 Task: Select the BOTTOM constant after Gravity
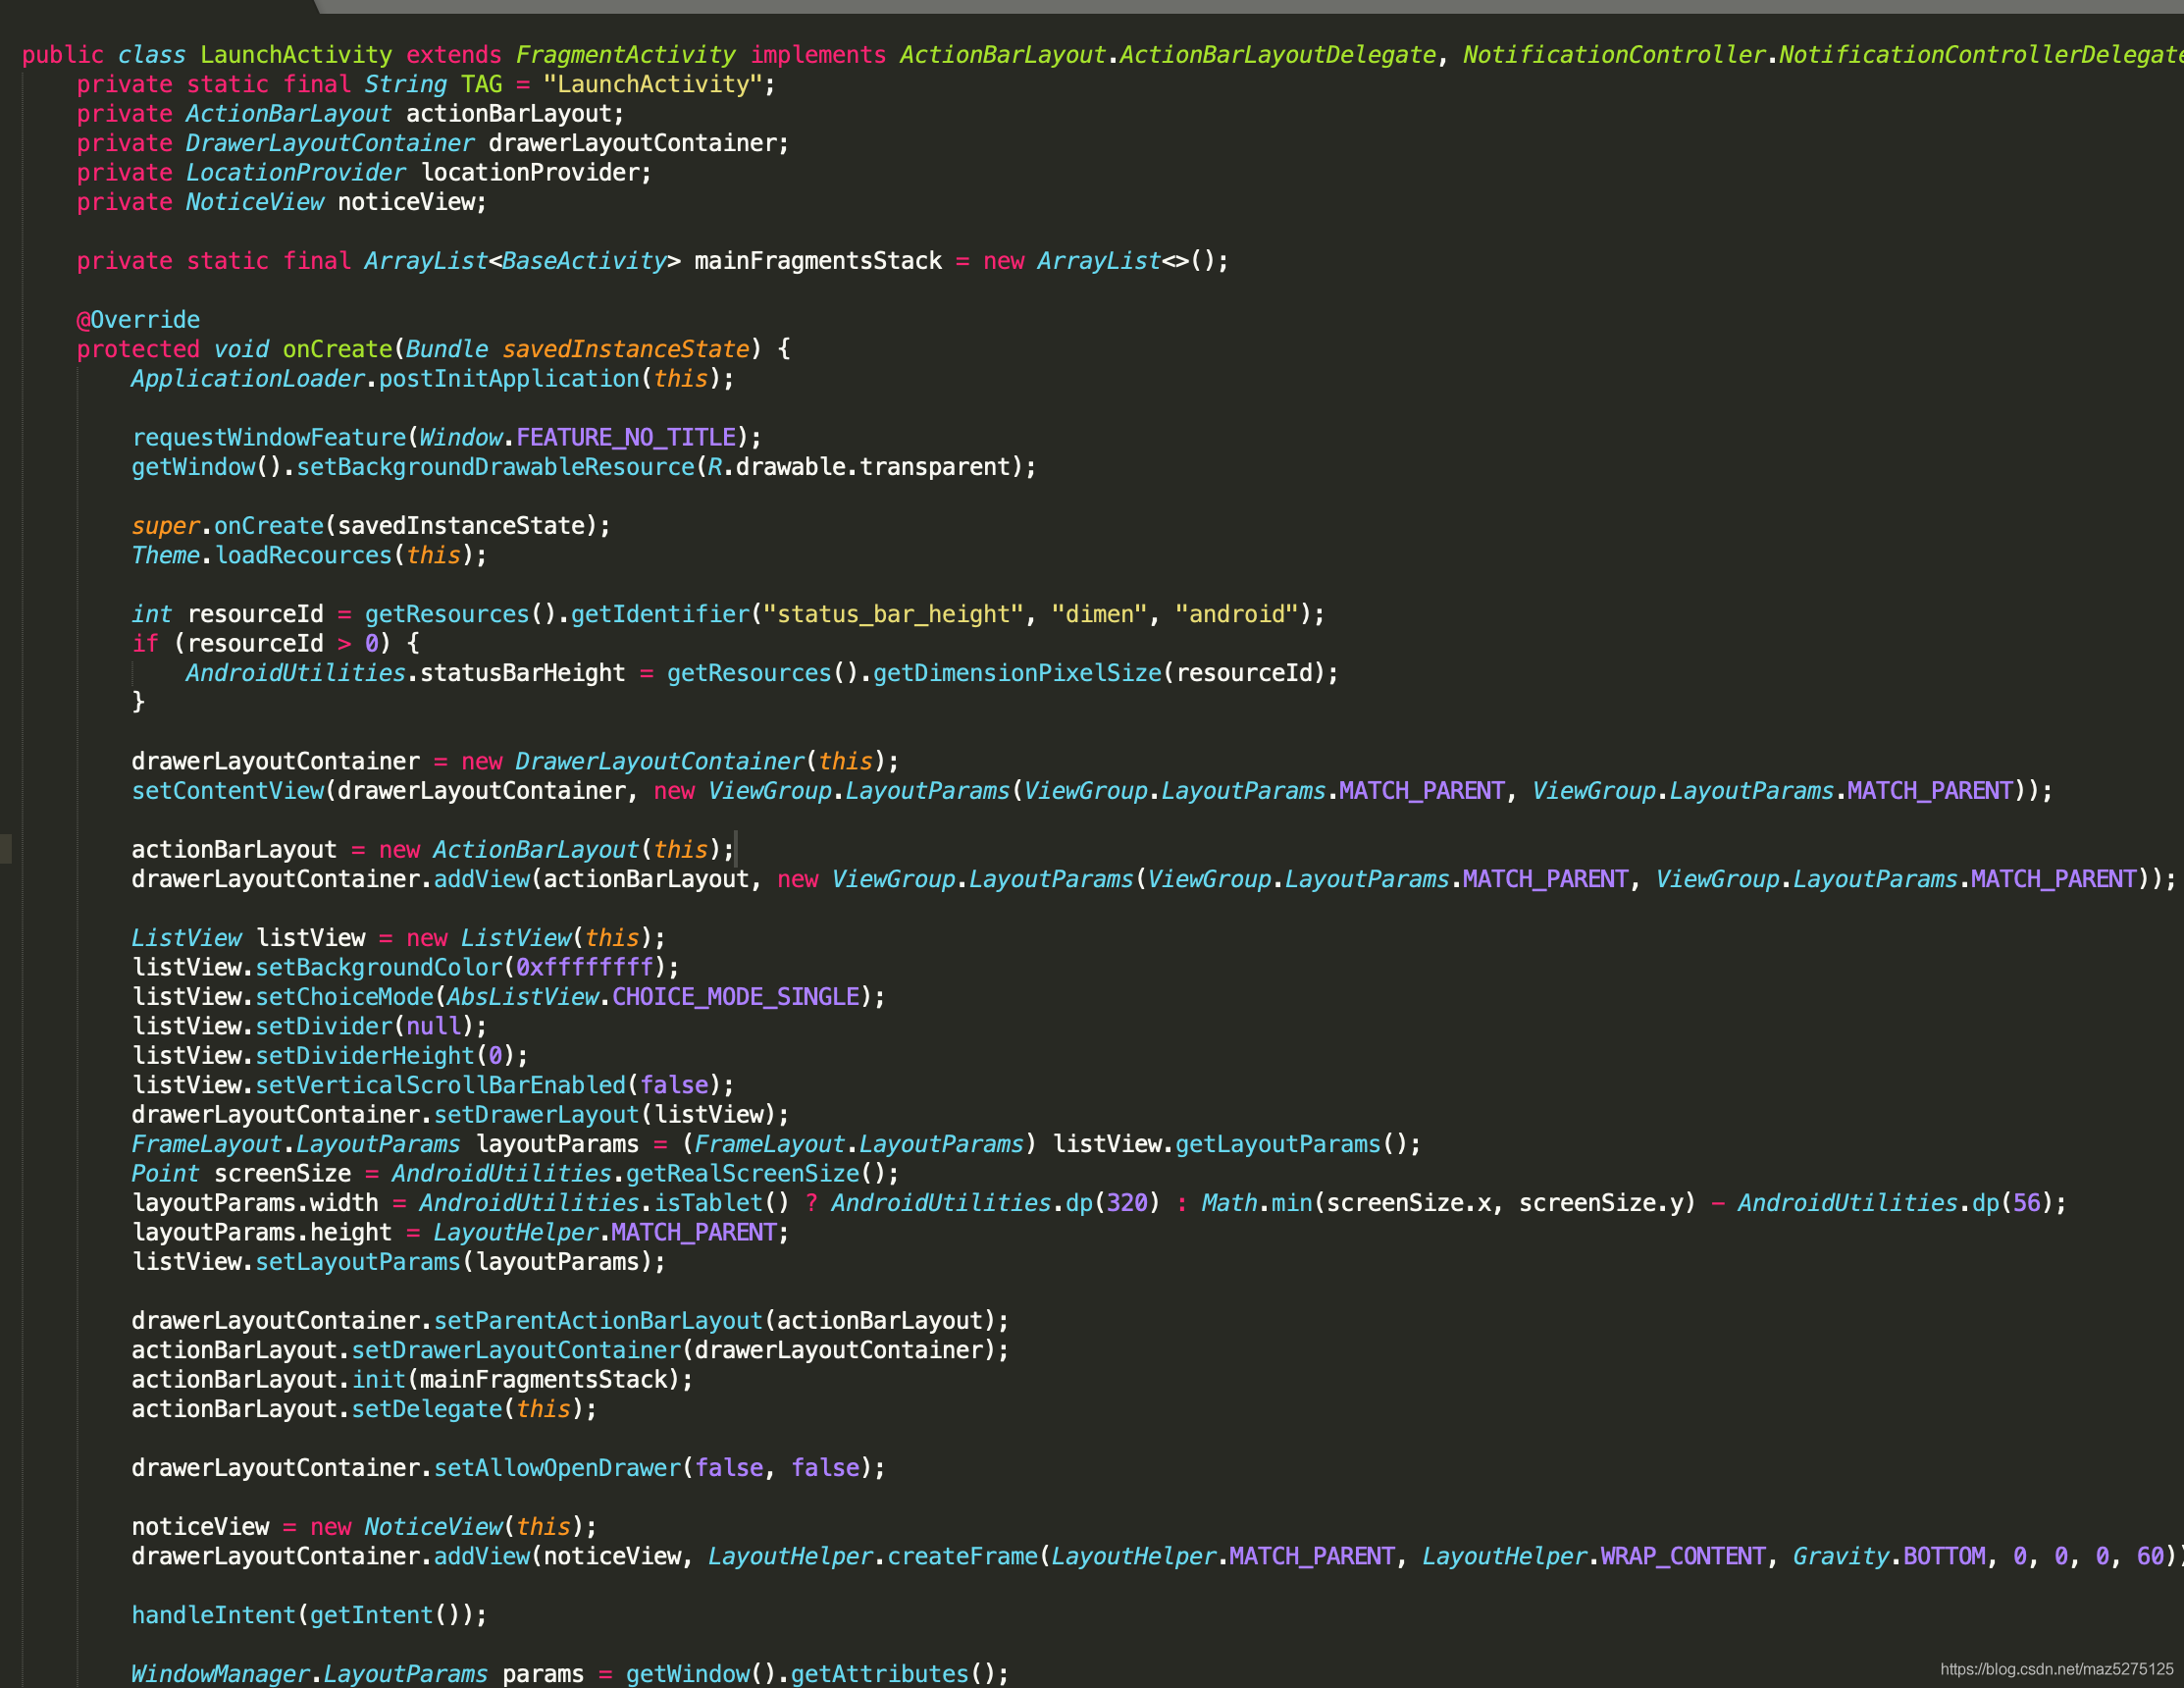click(x=1943, y=1556)
